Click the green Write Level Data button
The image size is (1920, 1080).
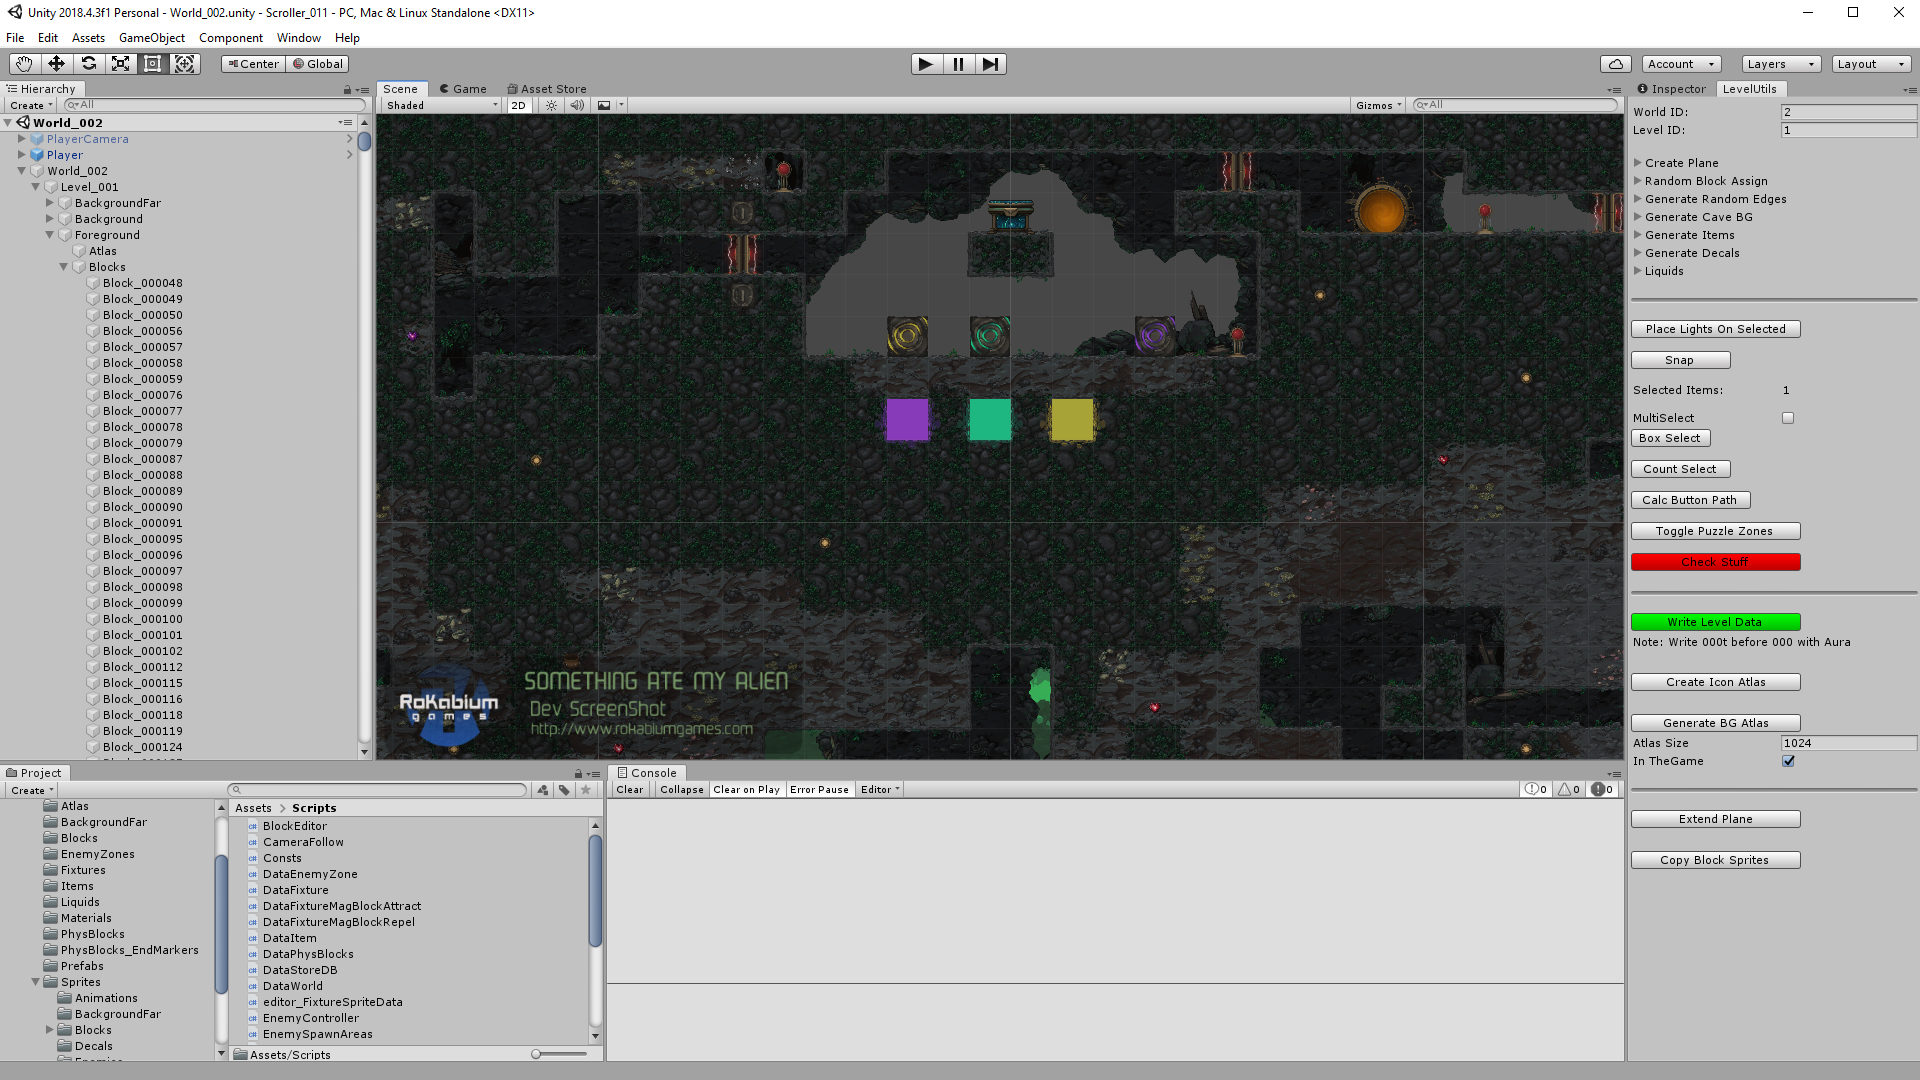point(1716,622)
